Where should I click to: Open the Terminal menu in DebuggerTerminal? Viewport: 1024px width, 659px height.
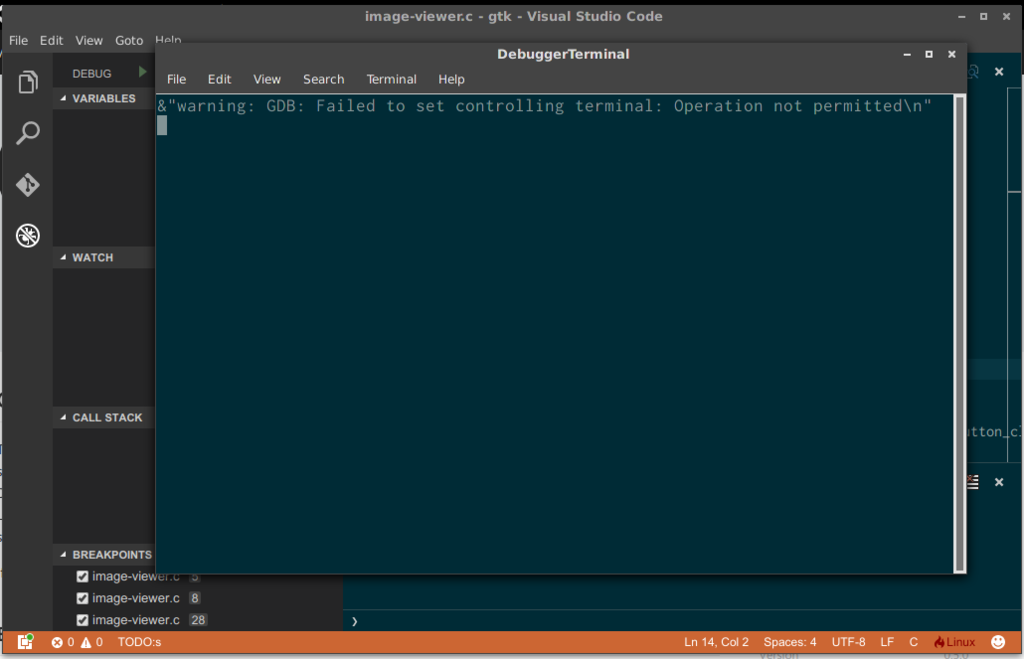tap(391, 79)
